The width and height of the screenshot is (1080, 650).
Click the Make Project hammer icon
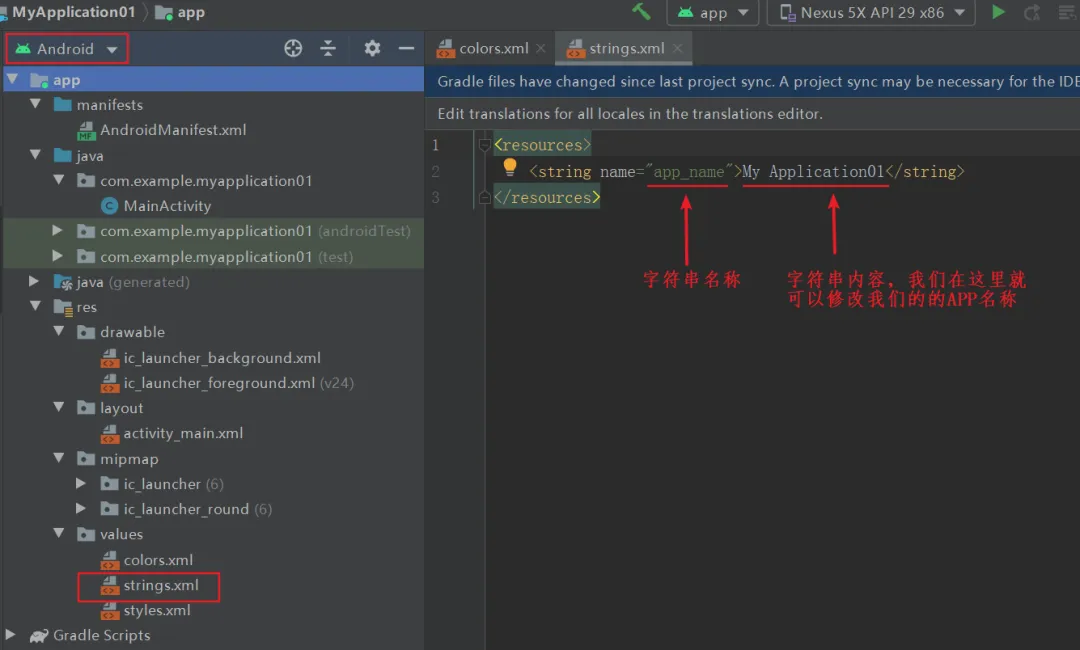click(641, 12)
